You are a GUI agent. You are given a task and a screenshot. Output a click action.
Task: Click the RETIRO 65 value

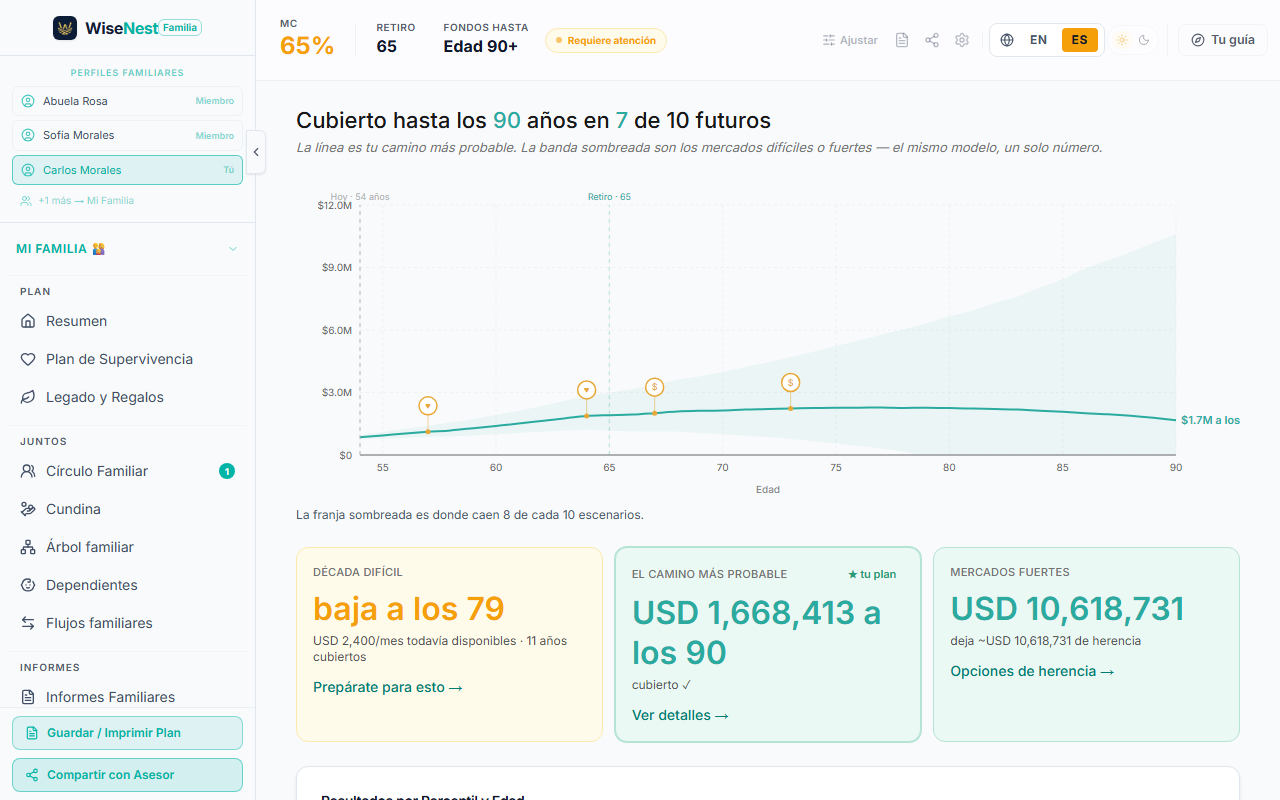386,46
